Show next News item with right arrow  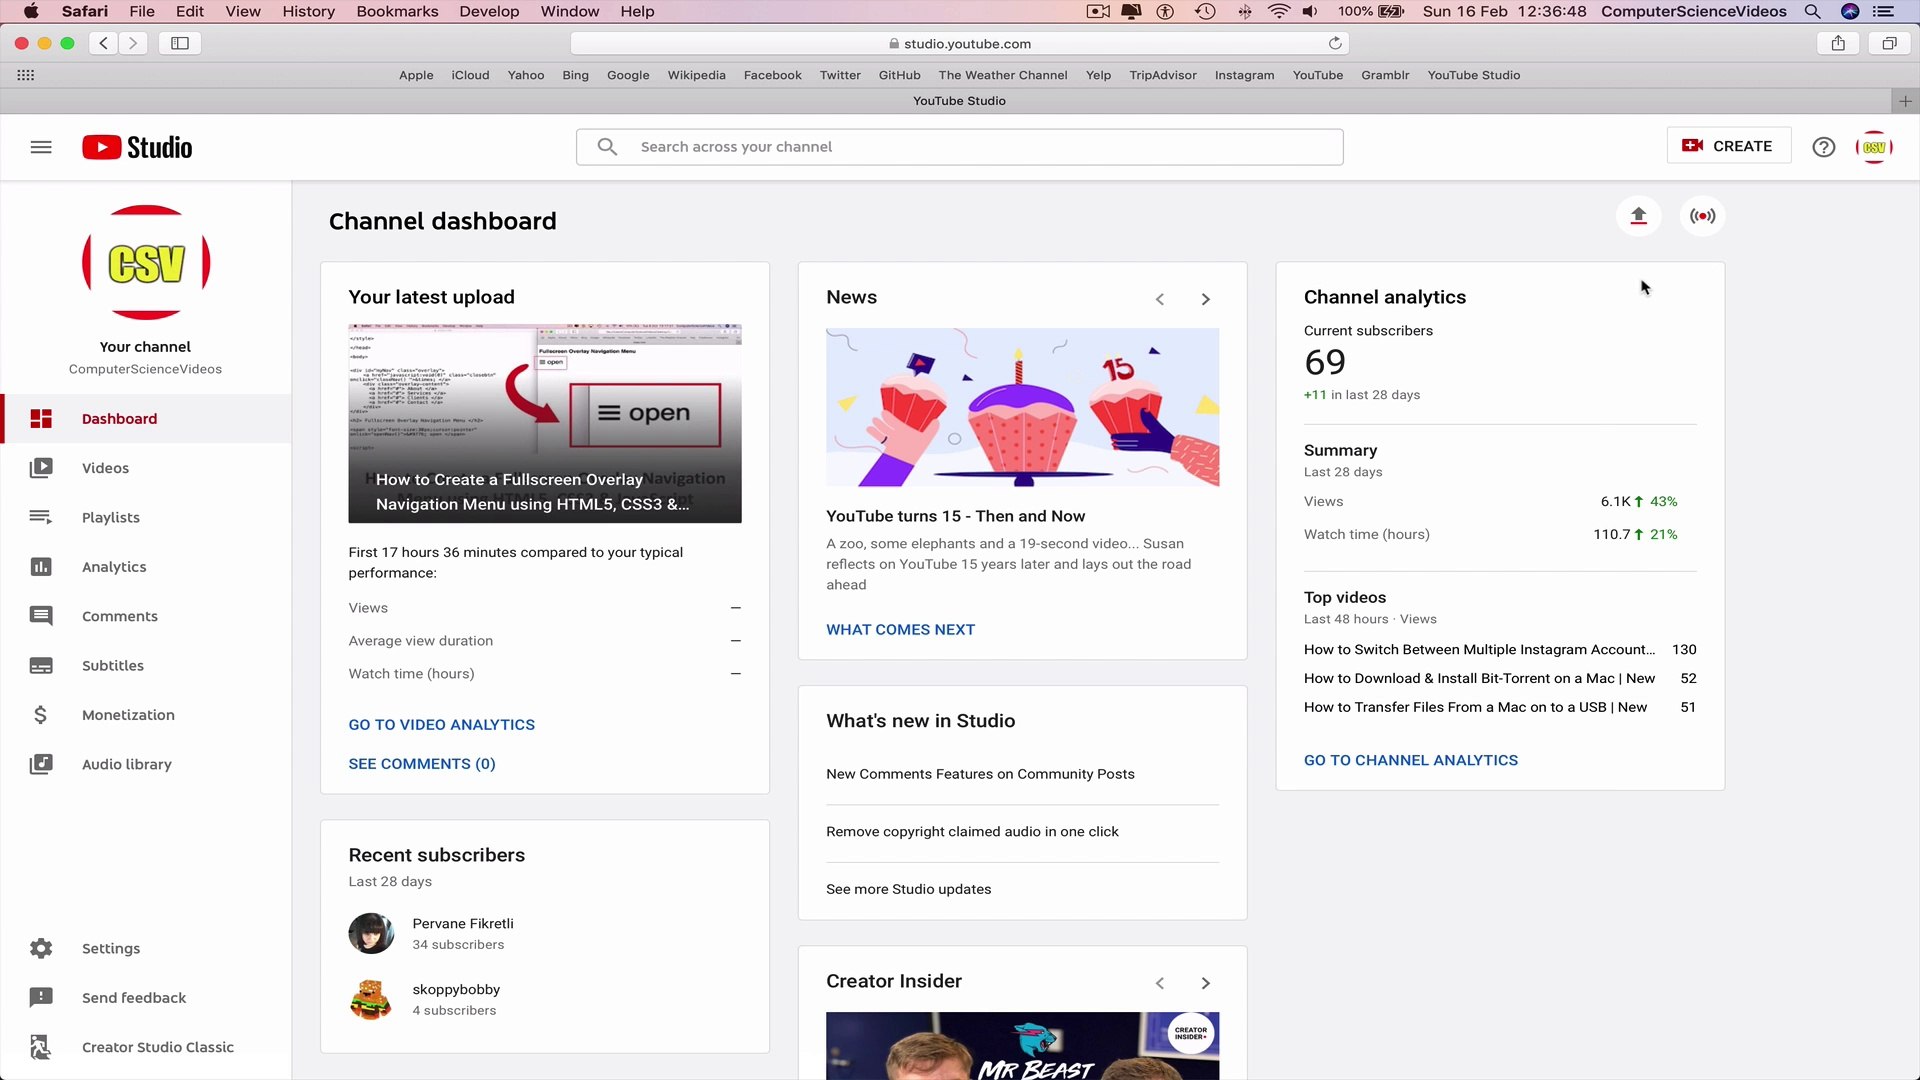pos(1205,298)
